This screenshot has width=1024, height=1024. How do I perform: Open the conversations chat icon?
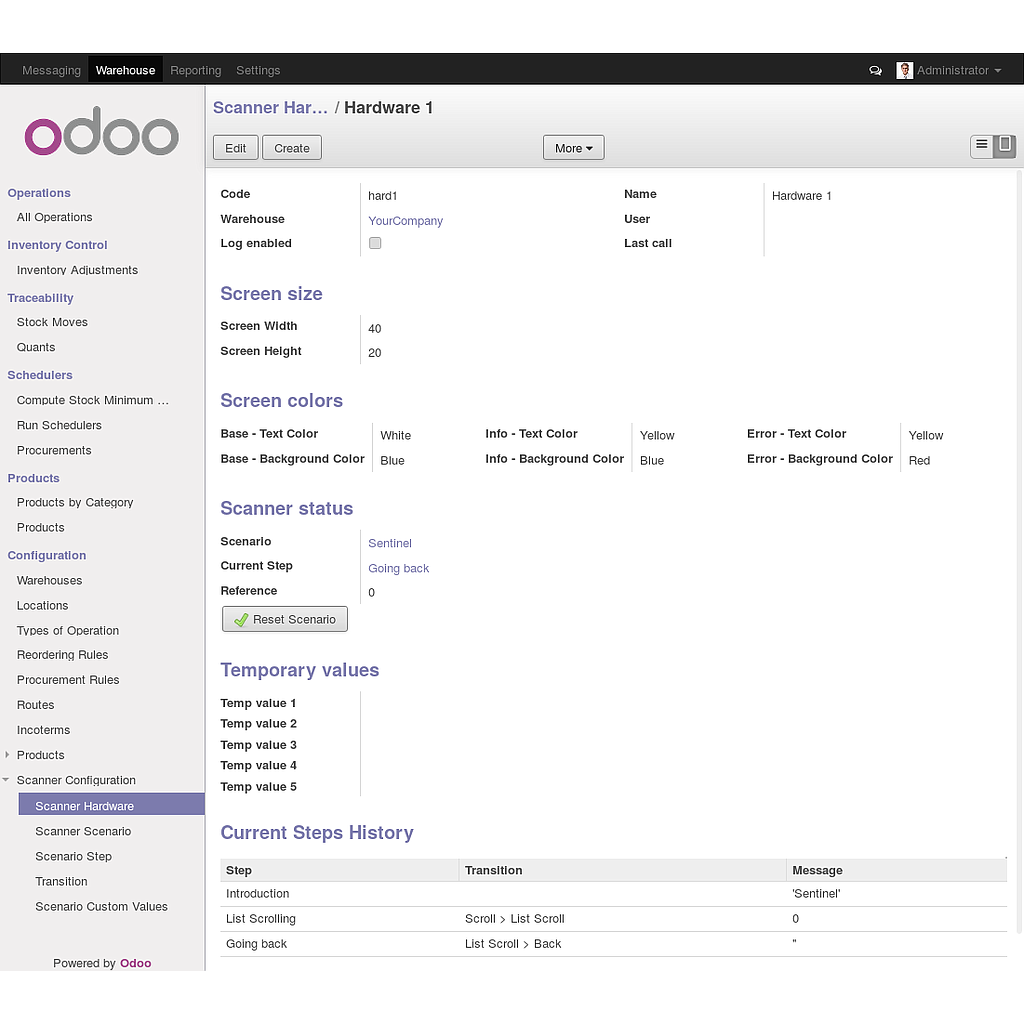[875, 71]
